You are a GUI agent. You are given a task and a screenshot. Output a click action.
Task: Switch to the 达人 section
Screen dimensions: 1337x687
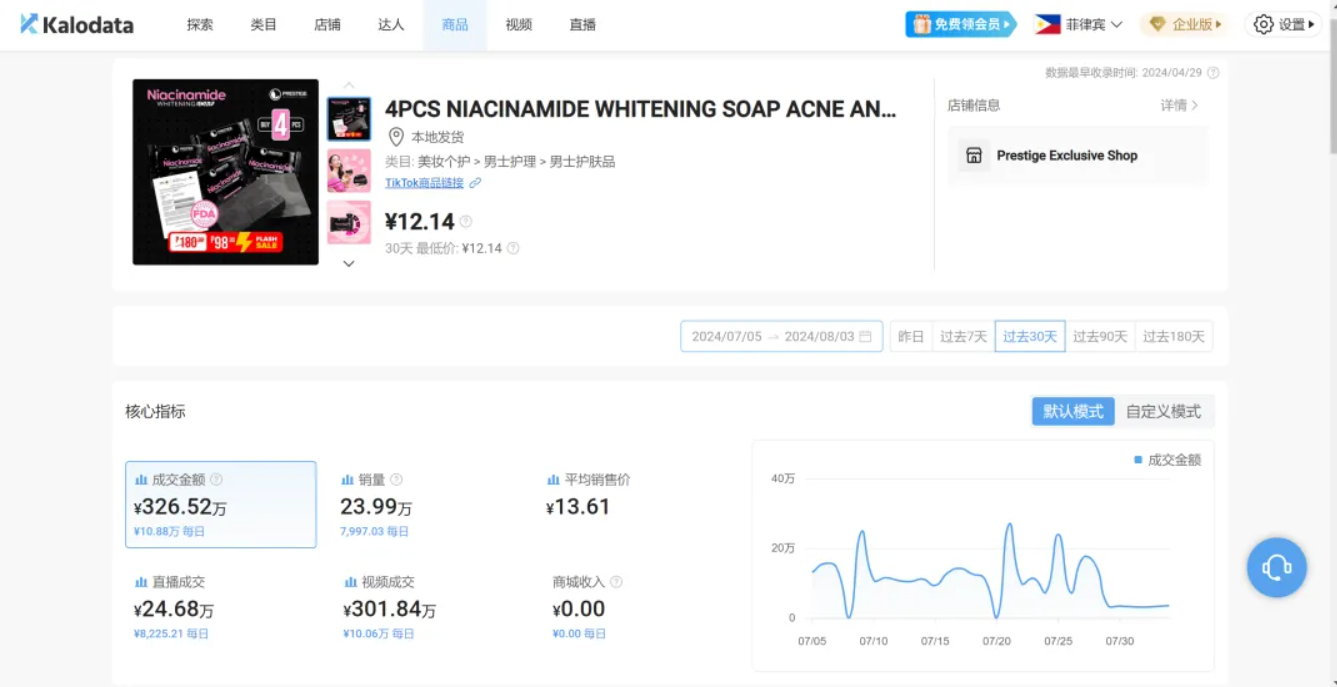[x=391, y=25]
